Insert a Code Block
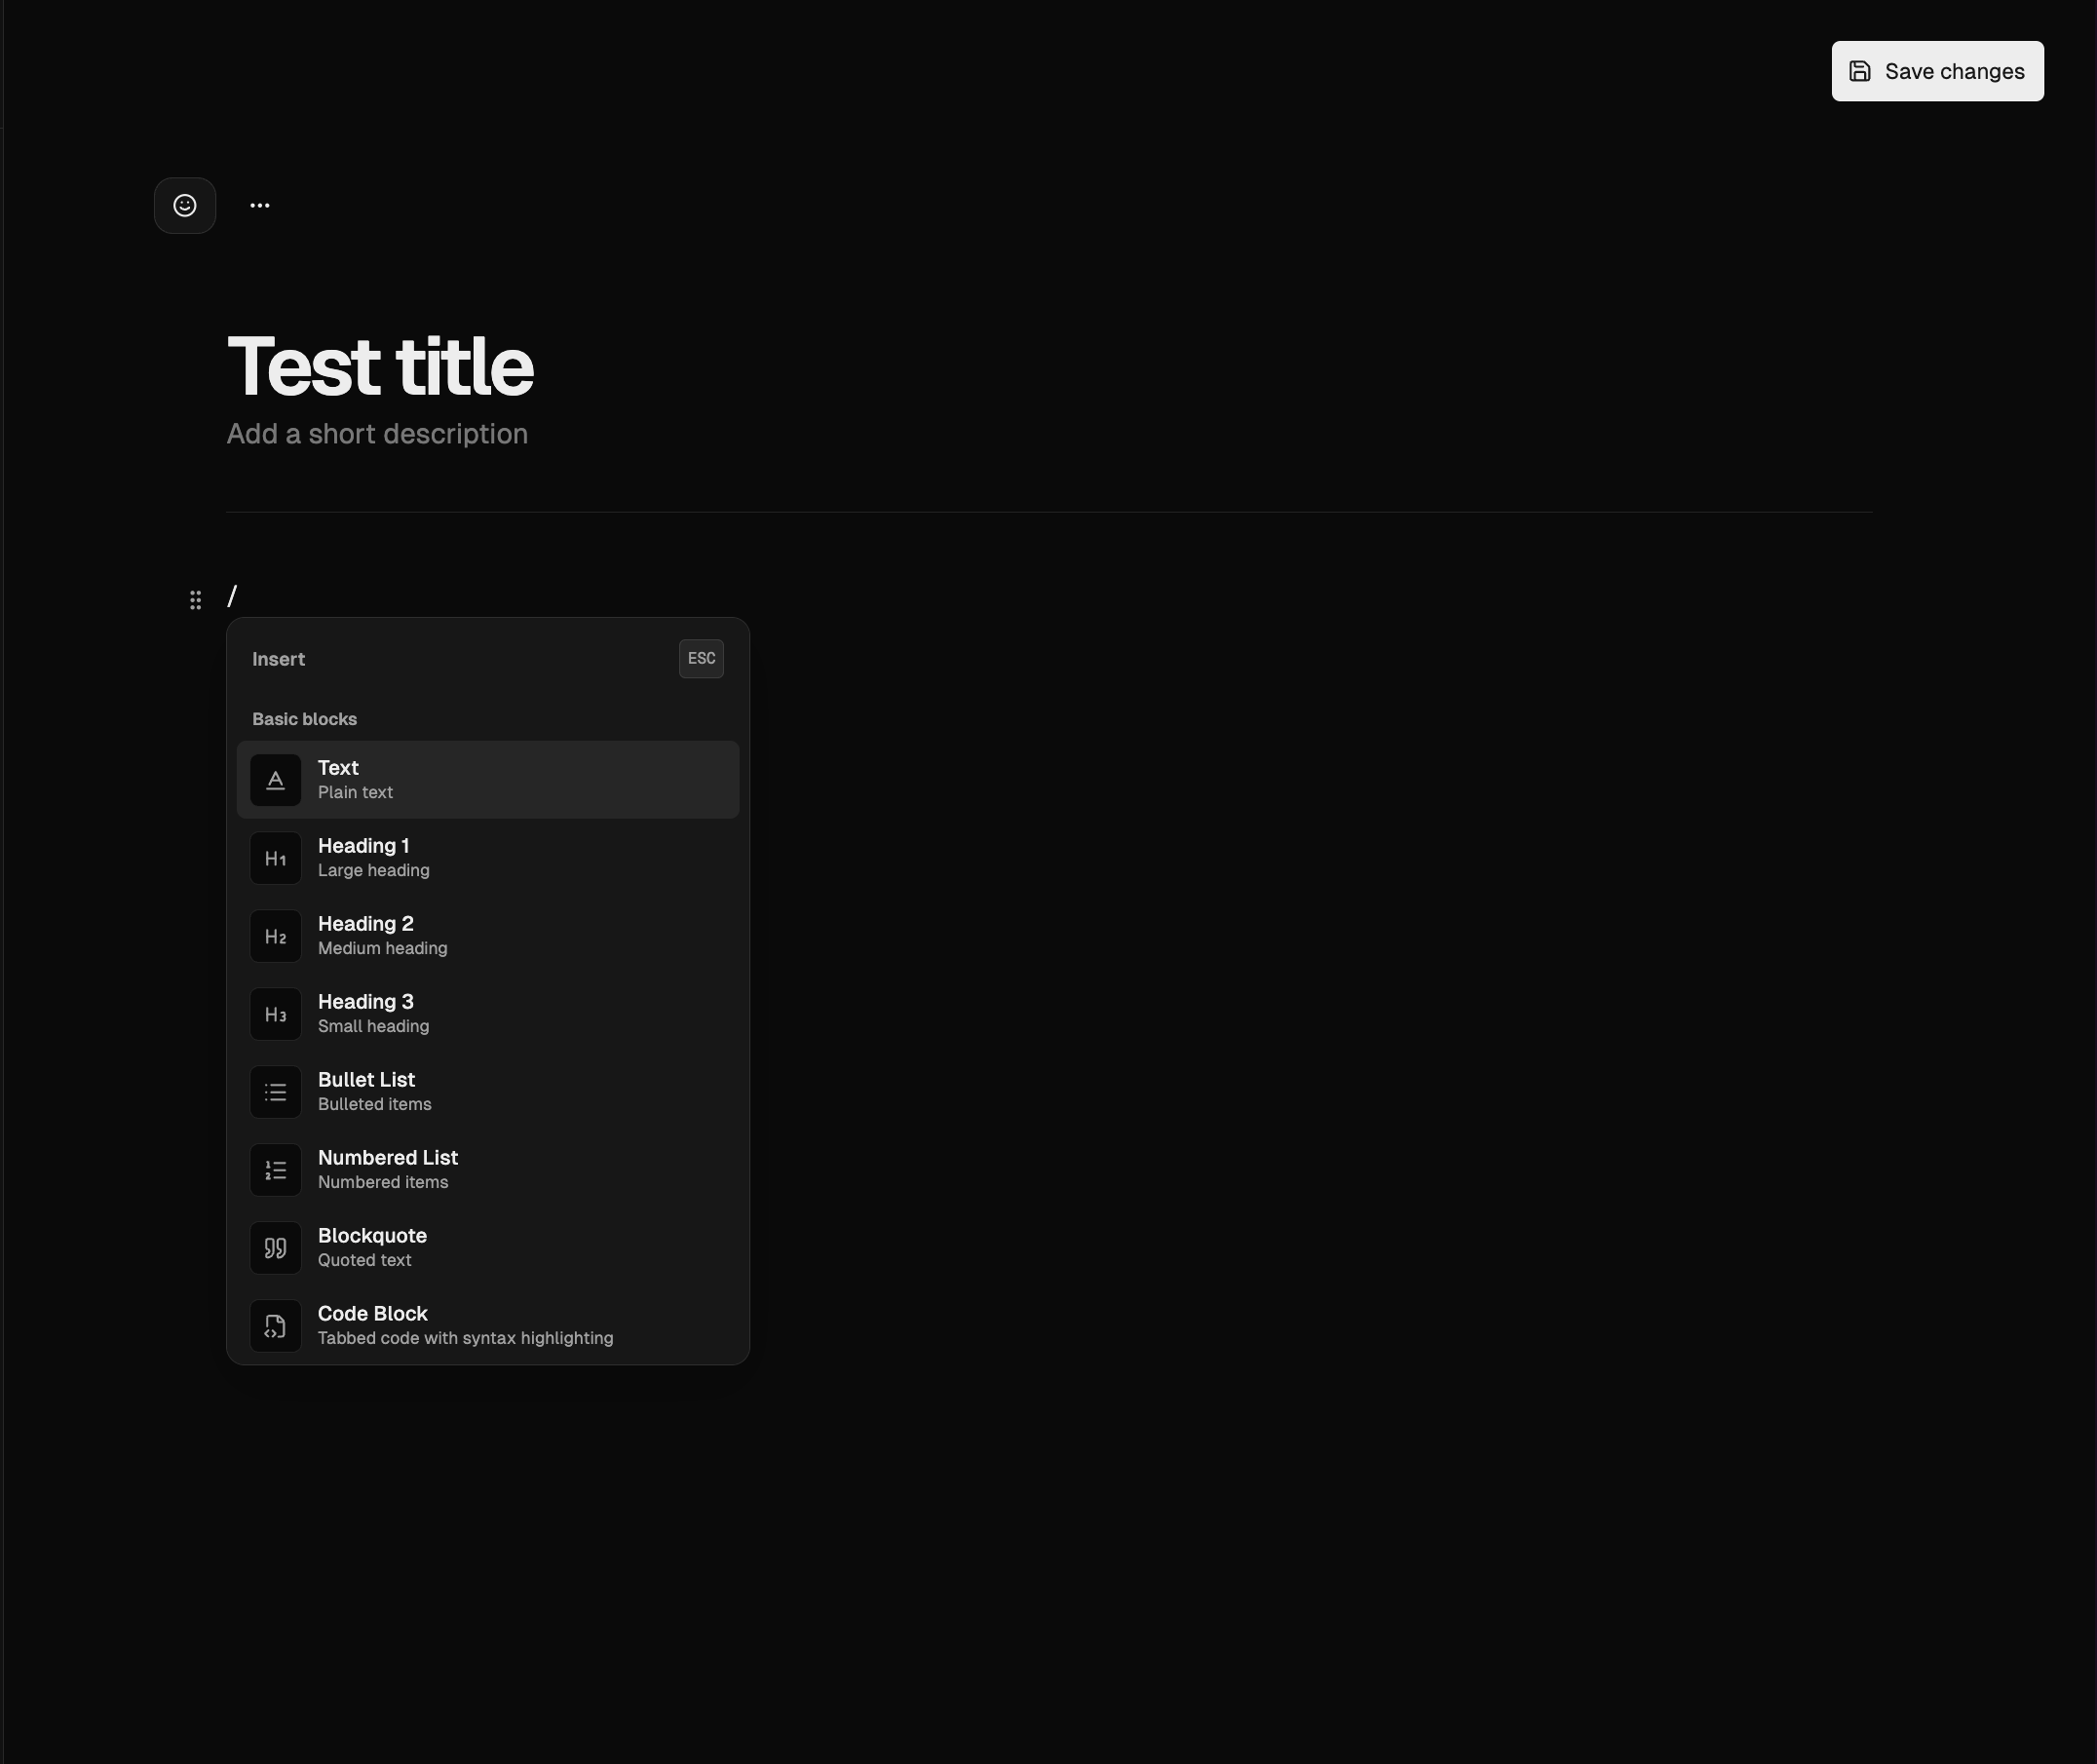 pos(488,1326)
